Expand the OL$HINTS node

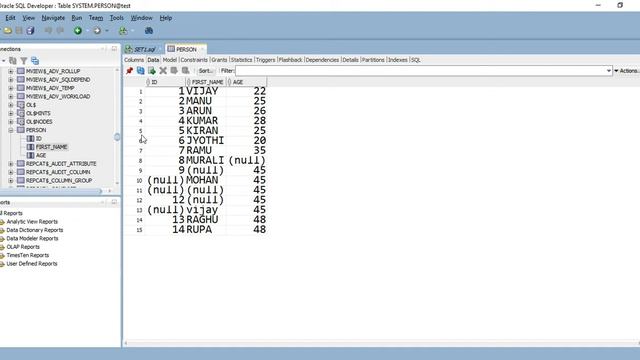coord(11,113)
